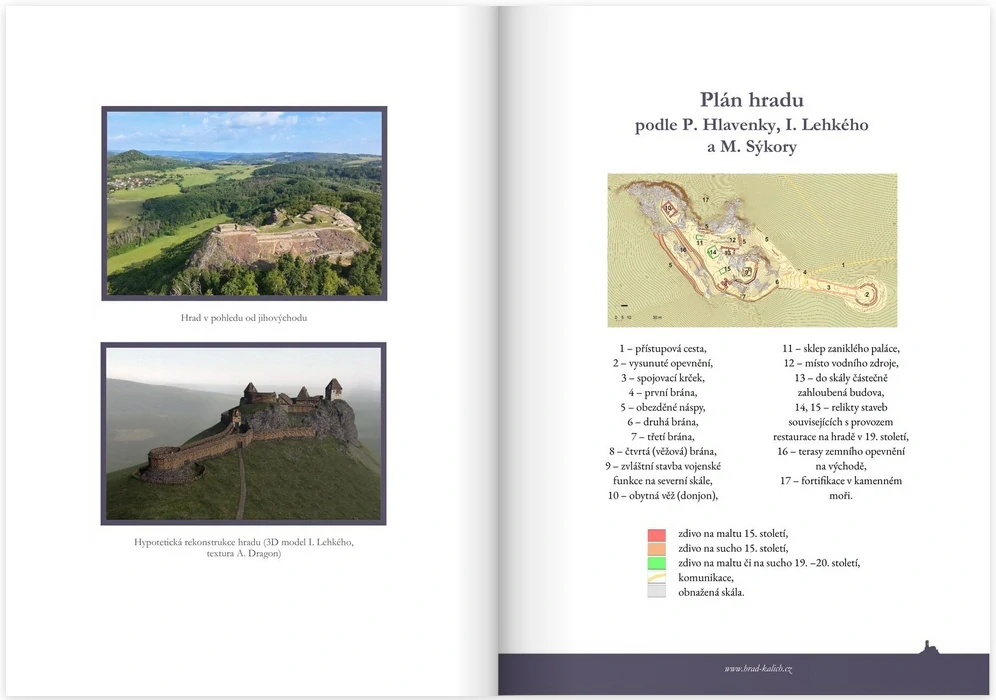Pick the orange dry masonry legend swatch
This screenshot has width=996, height=700.
656,549
